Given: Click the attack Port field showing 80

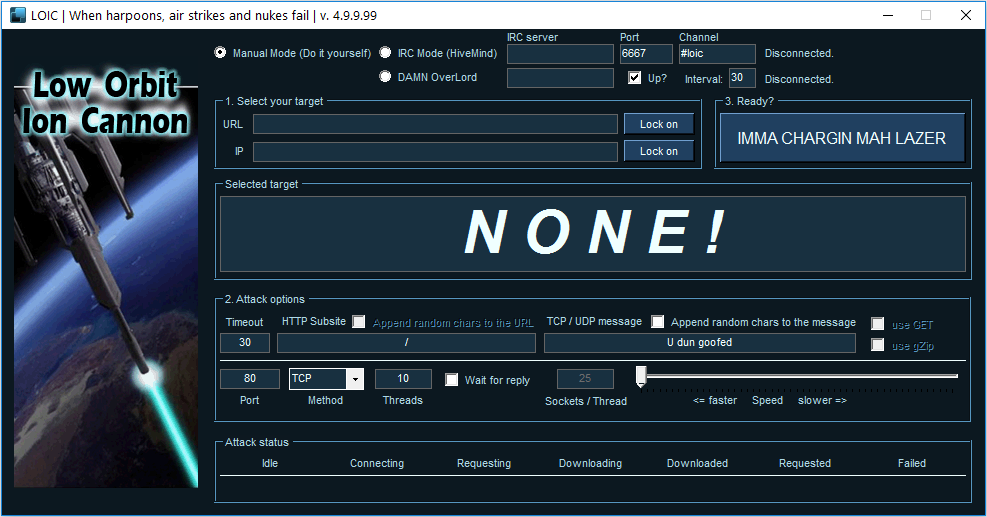Looking at the screenshot, I should pyautogui.click(x=250, y=378).
